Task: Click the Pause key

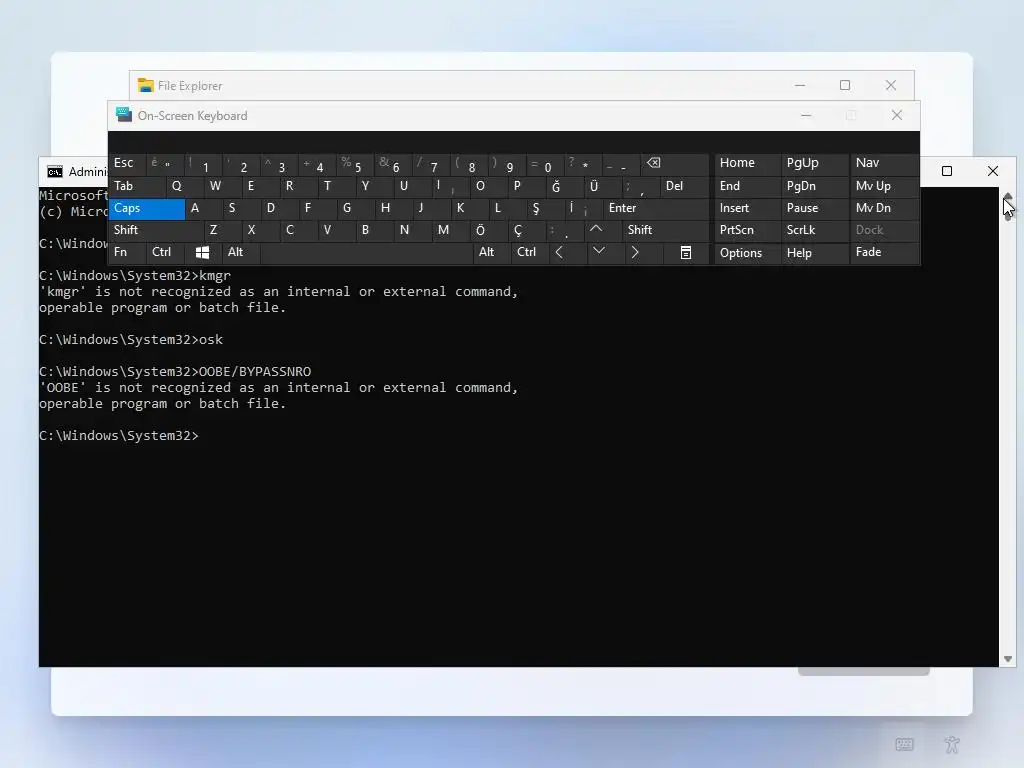Action: pos(814,208)
